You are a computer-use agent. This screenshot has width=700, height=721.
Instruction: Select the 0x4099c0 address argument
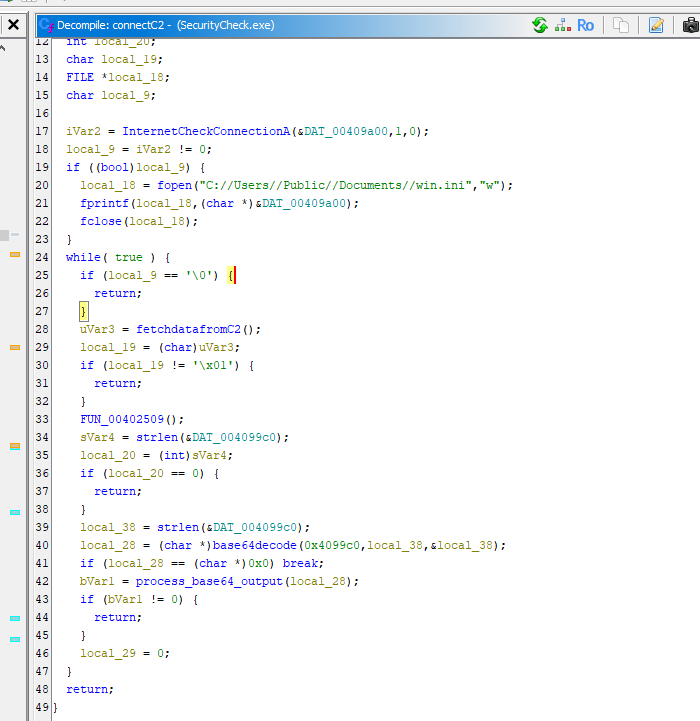(332, 545)
